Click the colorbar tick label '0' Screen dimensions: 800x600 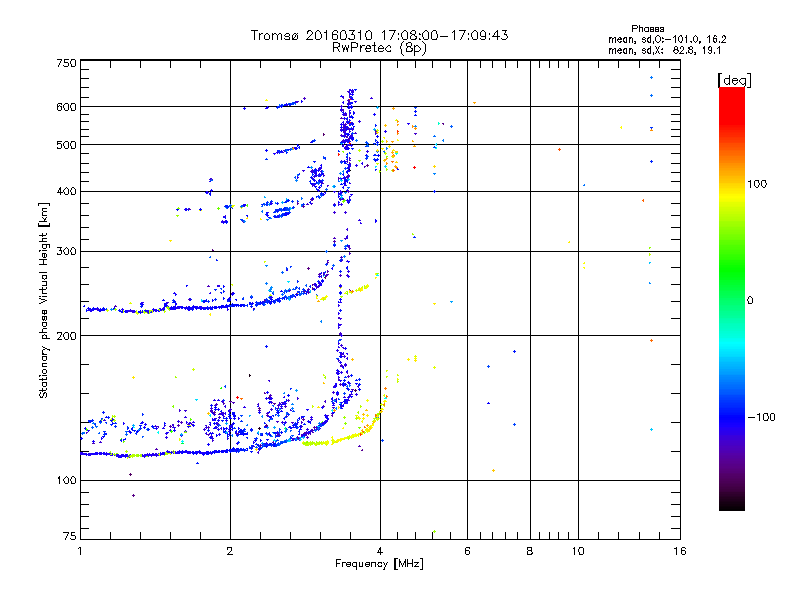[x=750, y=301]
